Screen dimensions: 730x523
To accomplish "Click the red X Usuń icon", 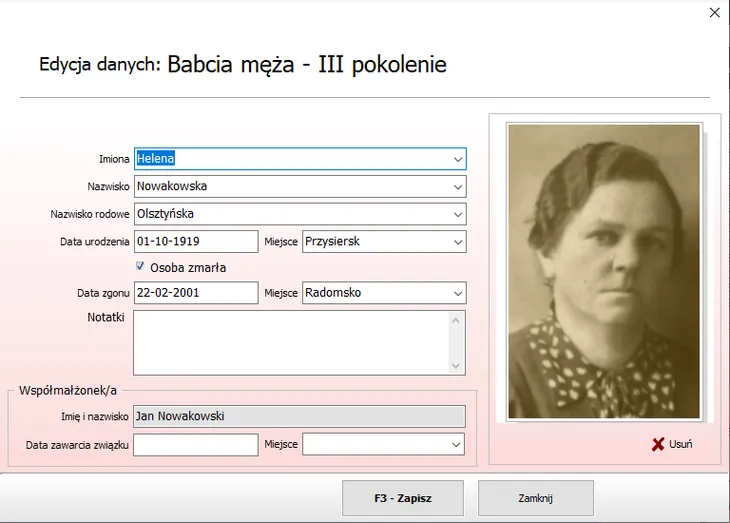I will (x=658, y=444).
